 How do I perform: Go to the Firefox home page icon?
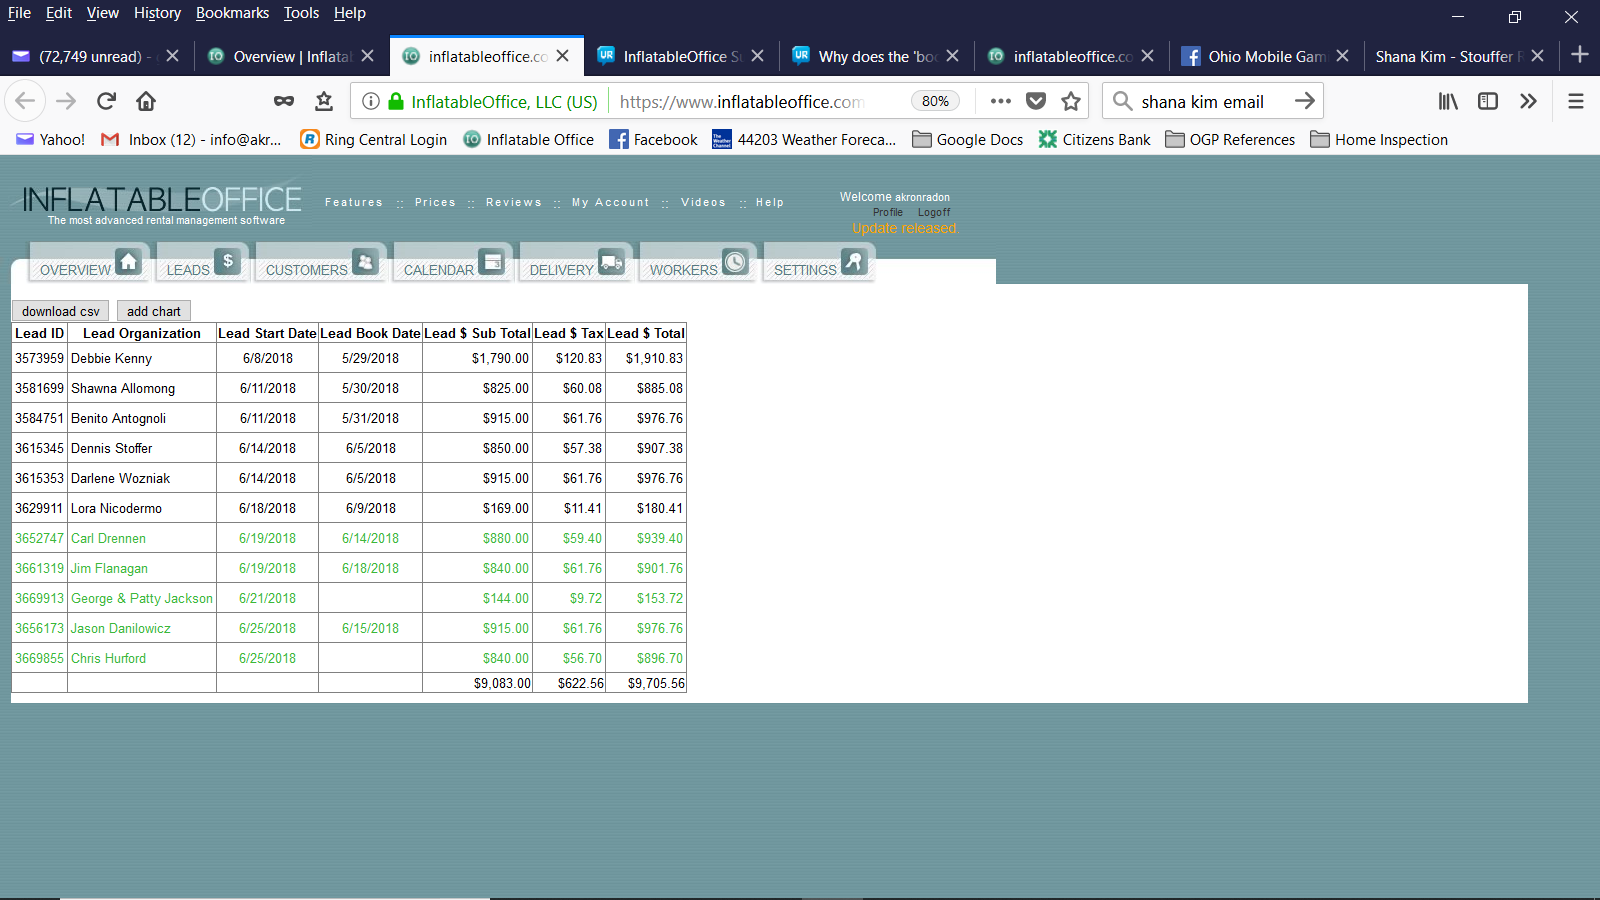coord(146,101)
